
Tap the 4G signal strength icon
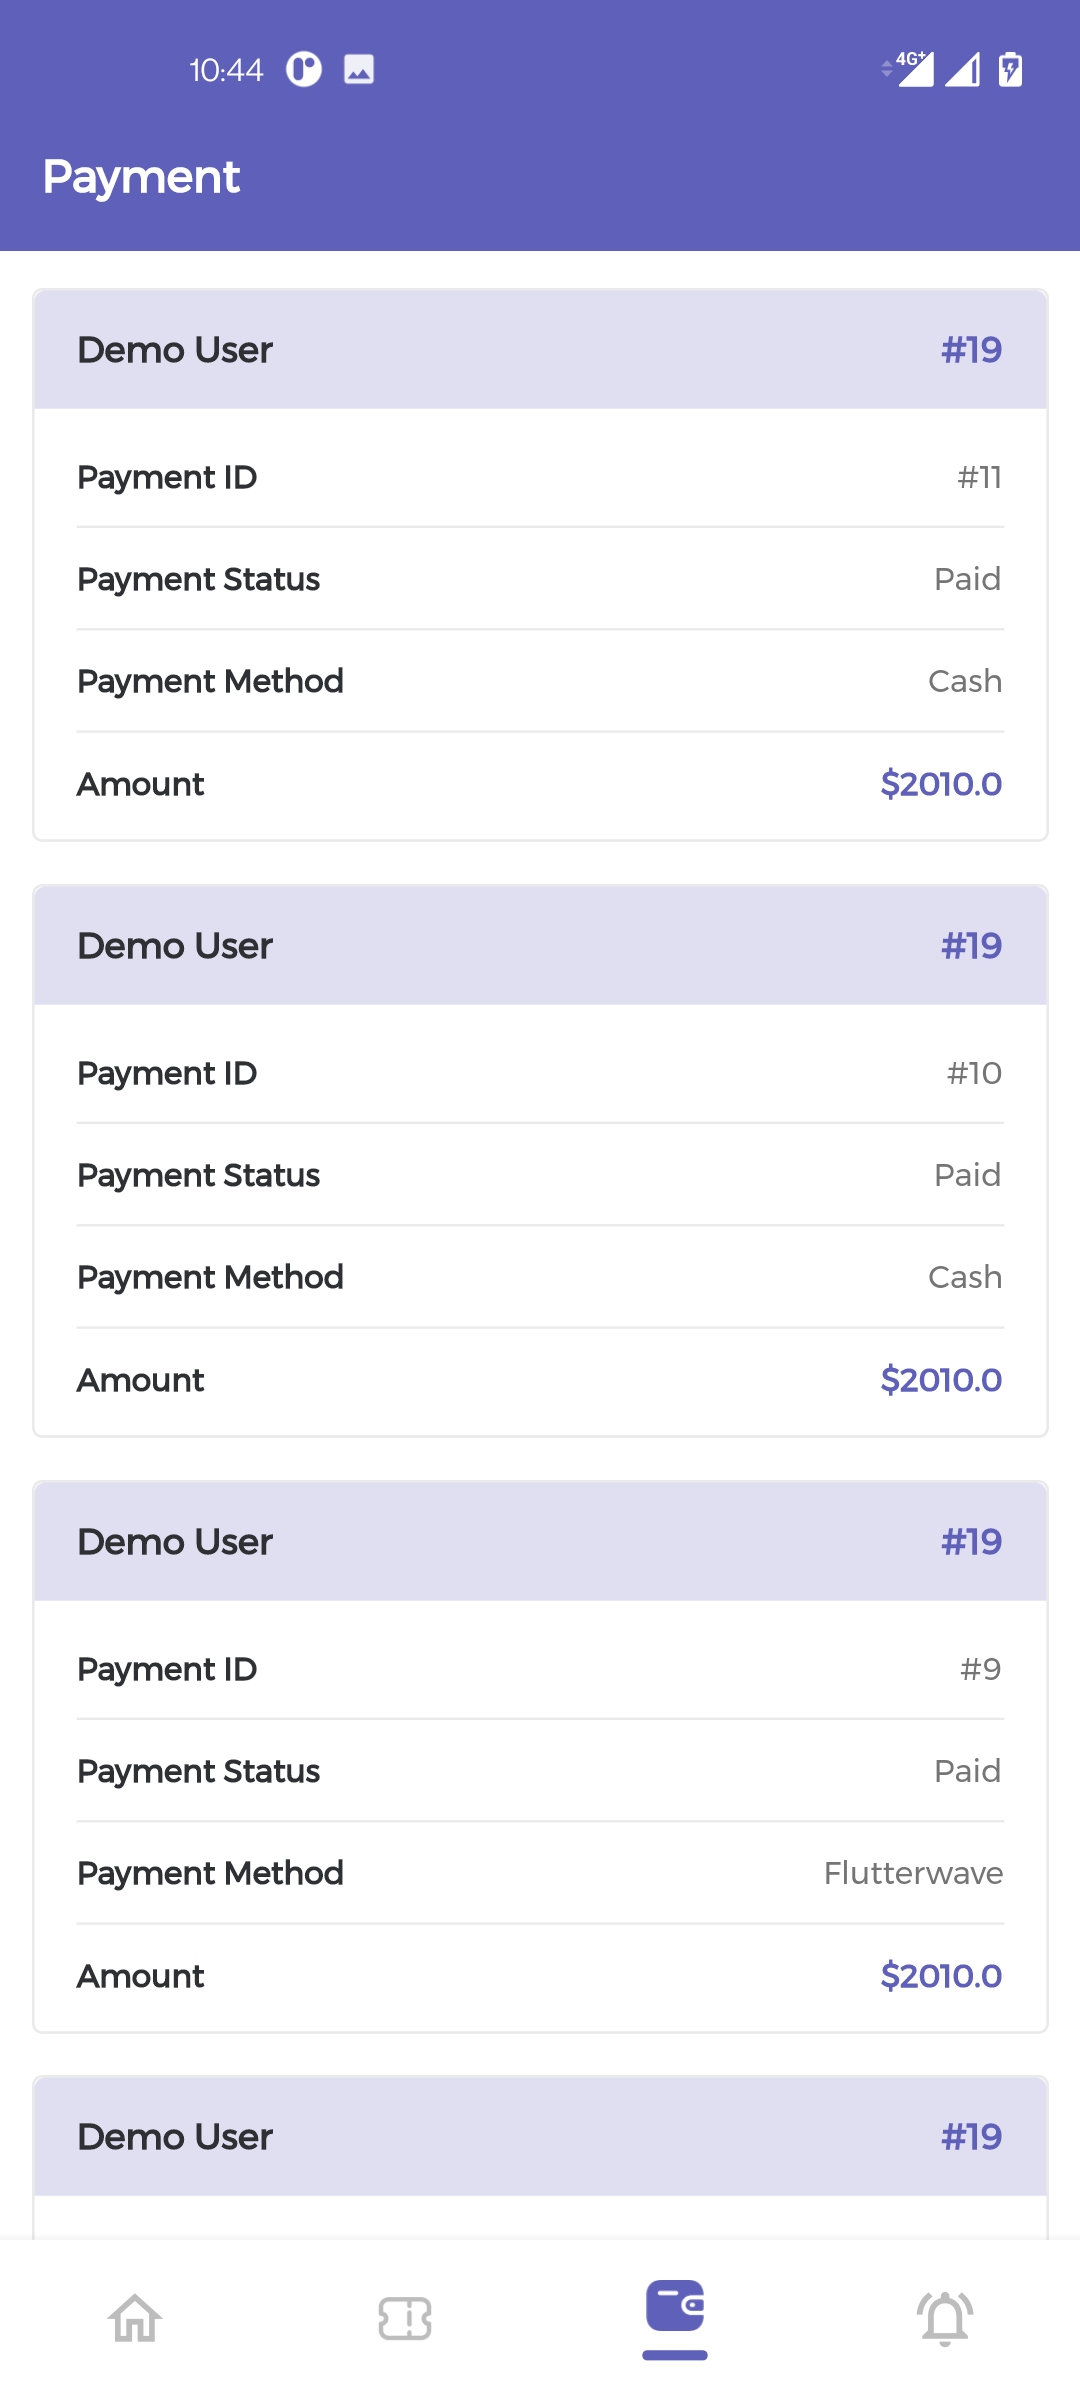click(x=912, y=70)
